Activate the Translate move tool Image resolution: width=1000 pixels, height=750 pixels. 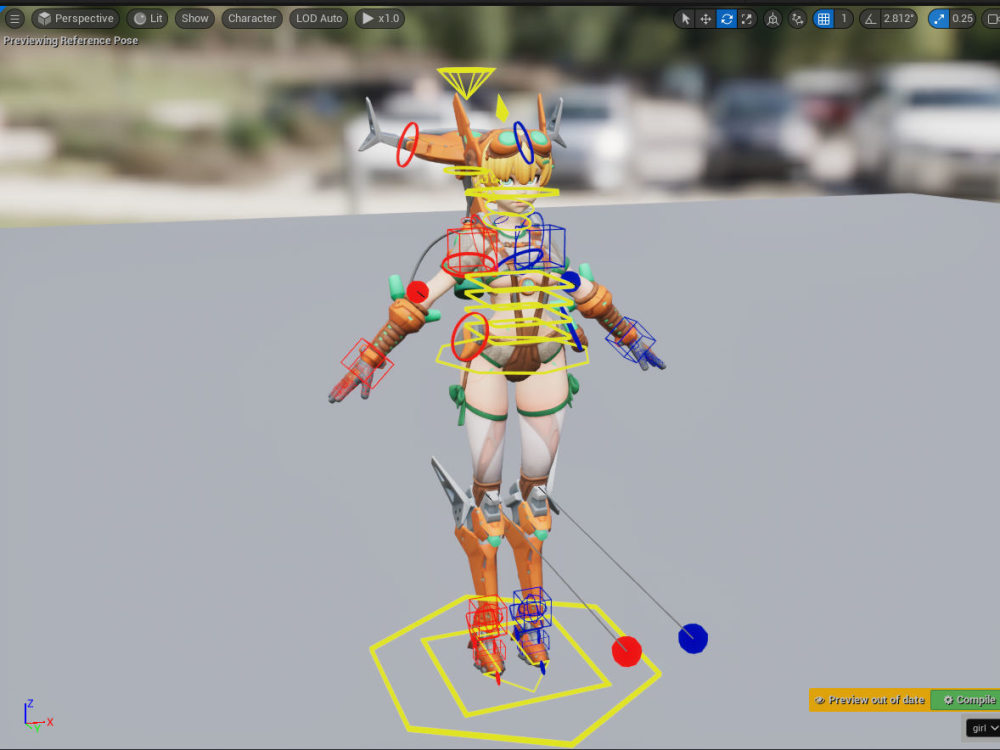coord(706,18)
